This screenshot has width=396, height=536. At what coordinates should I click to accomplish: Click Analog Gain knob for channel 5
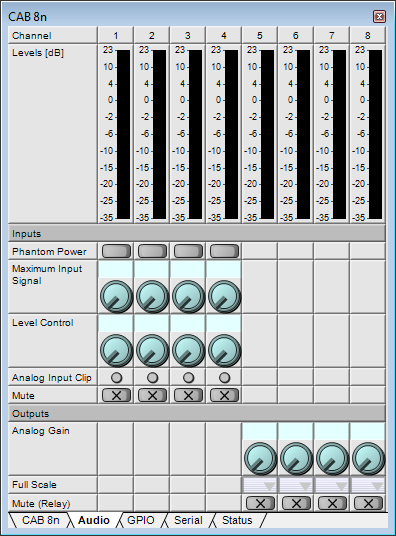point(260,458)
